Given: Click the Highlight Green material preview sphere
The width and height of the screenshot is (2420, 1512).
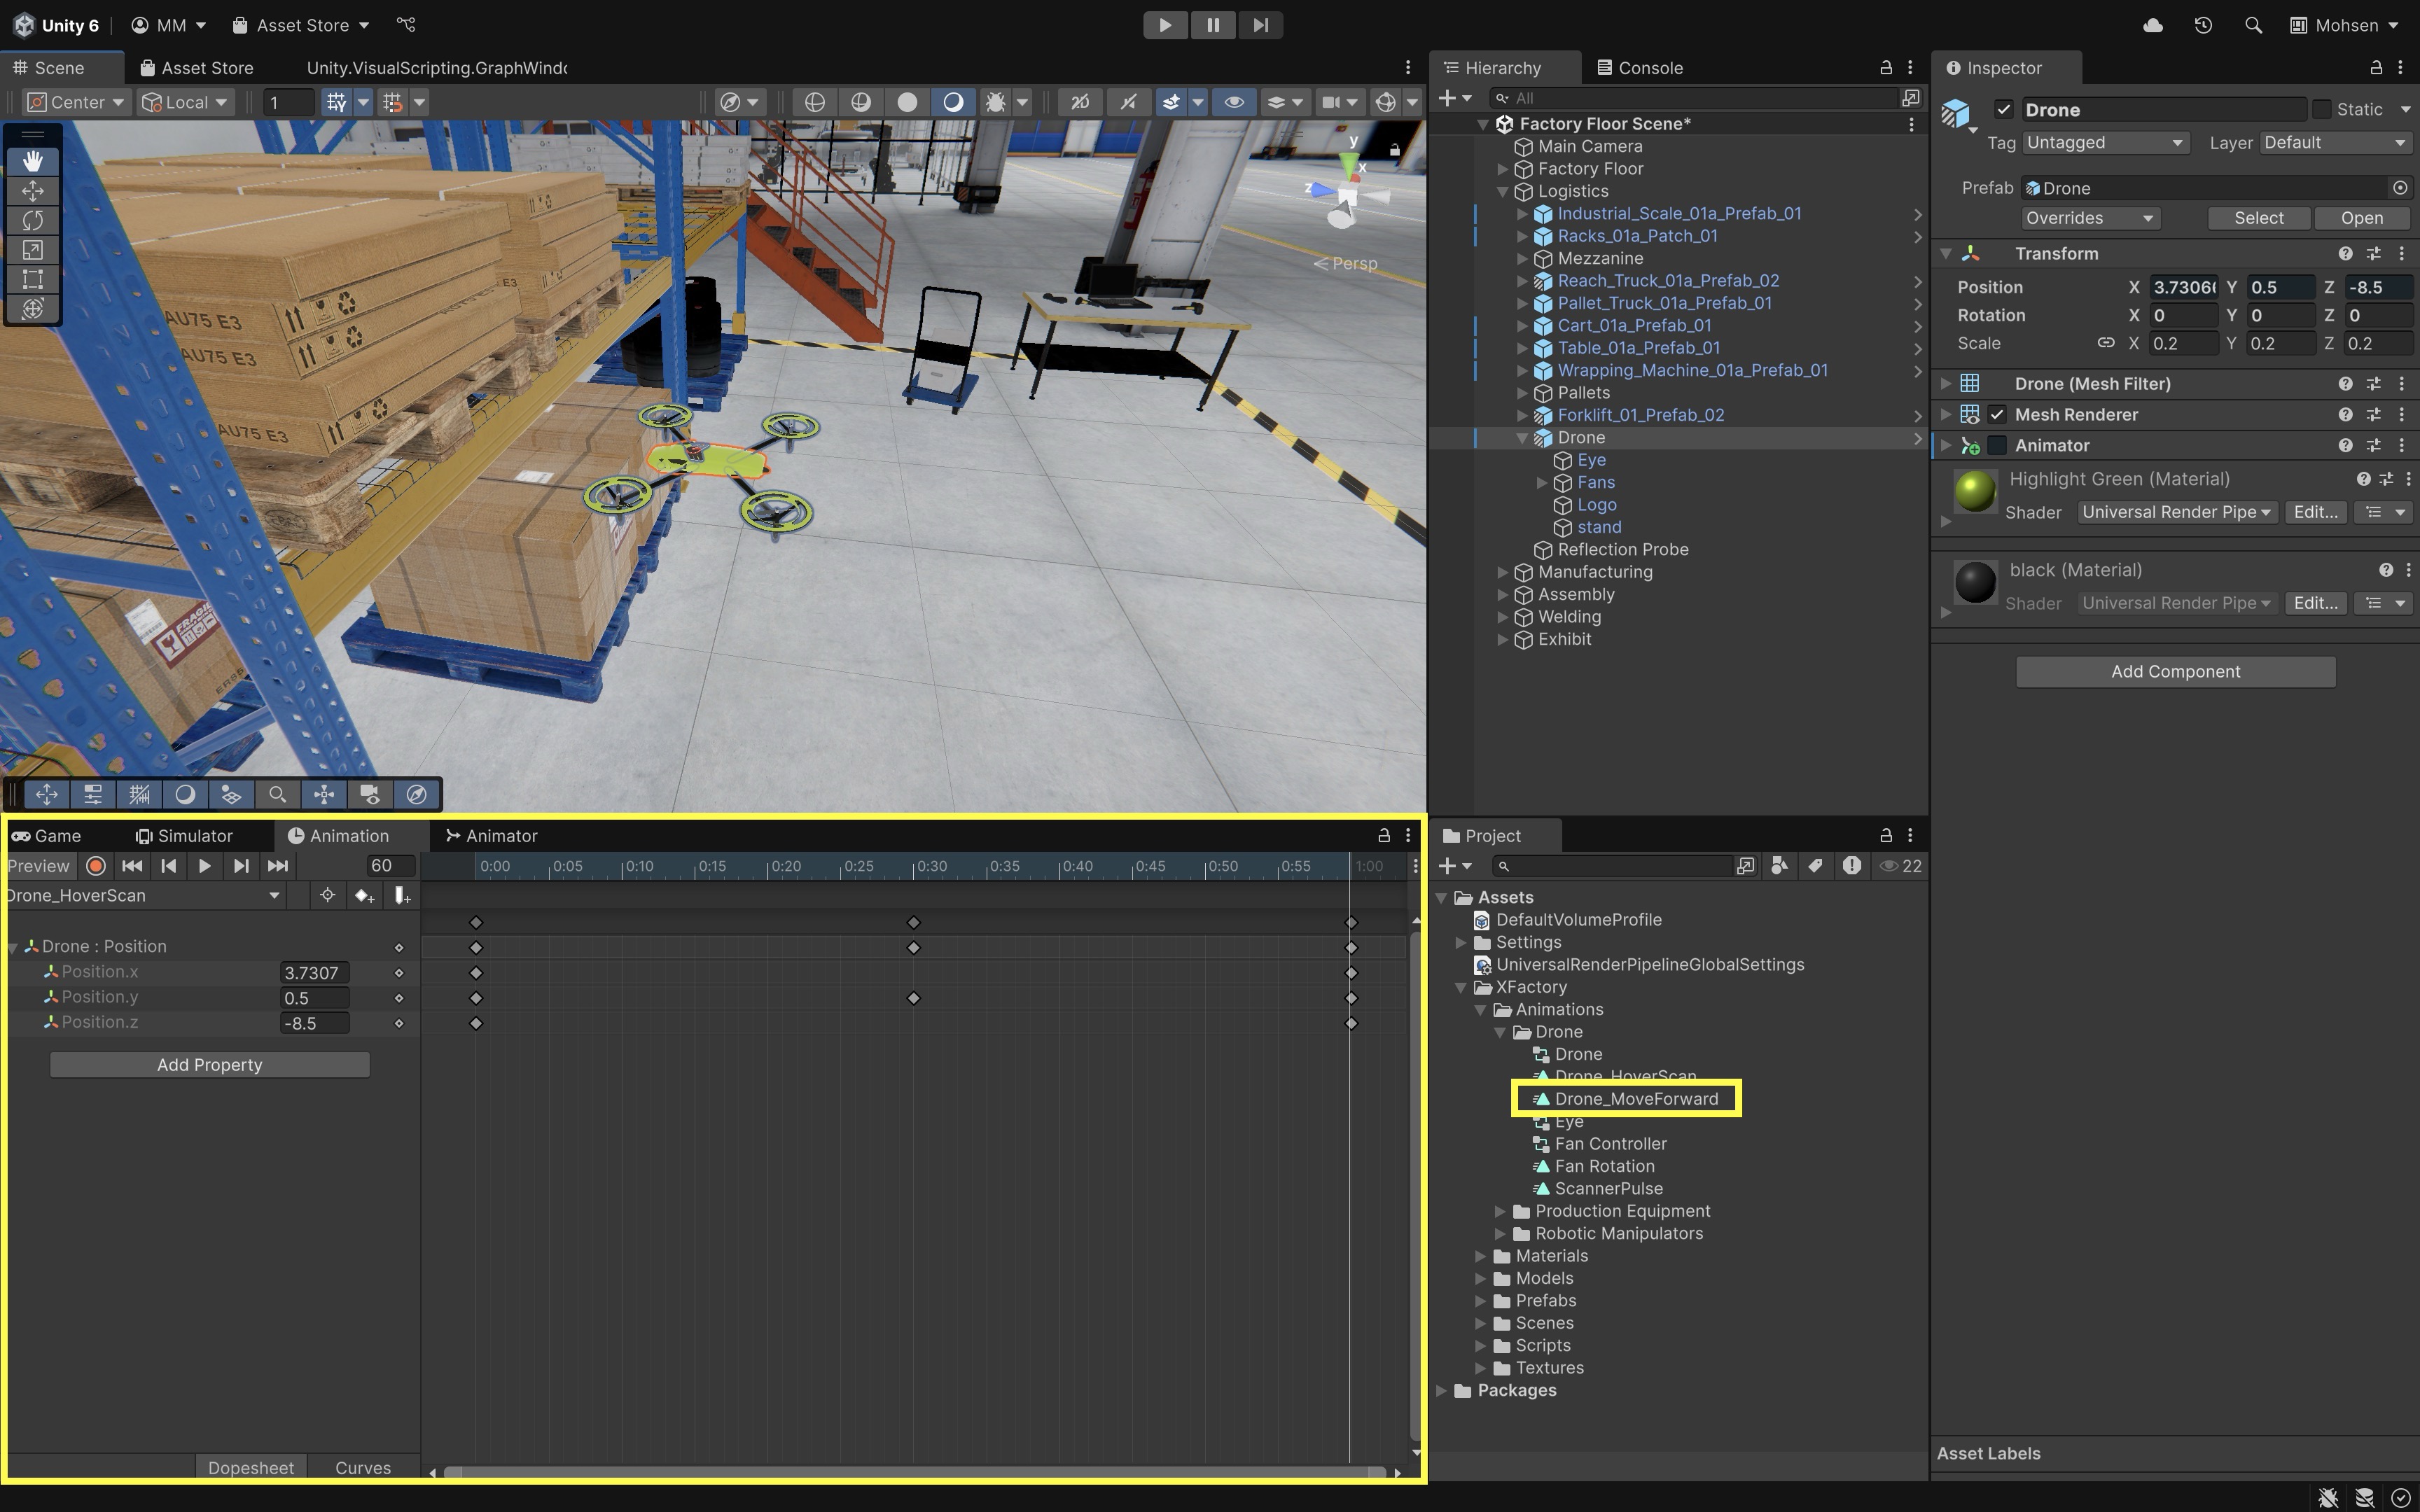Looking at the screenshot, I should [1975, 492].
